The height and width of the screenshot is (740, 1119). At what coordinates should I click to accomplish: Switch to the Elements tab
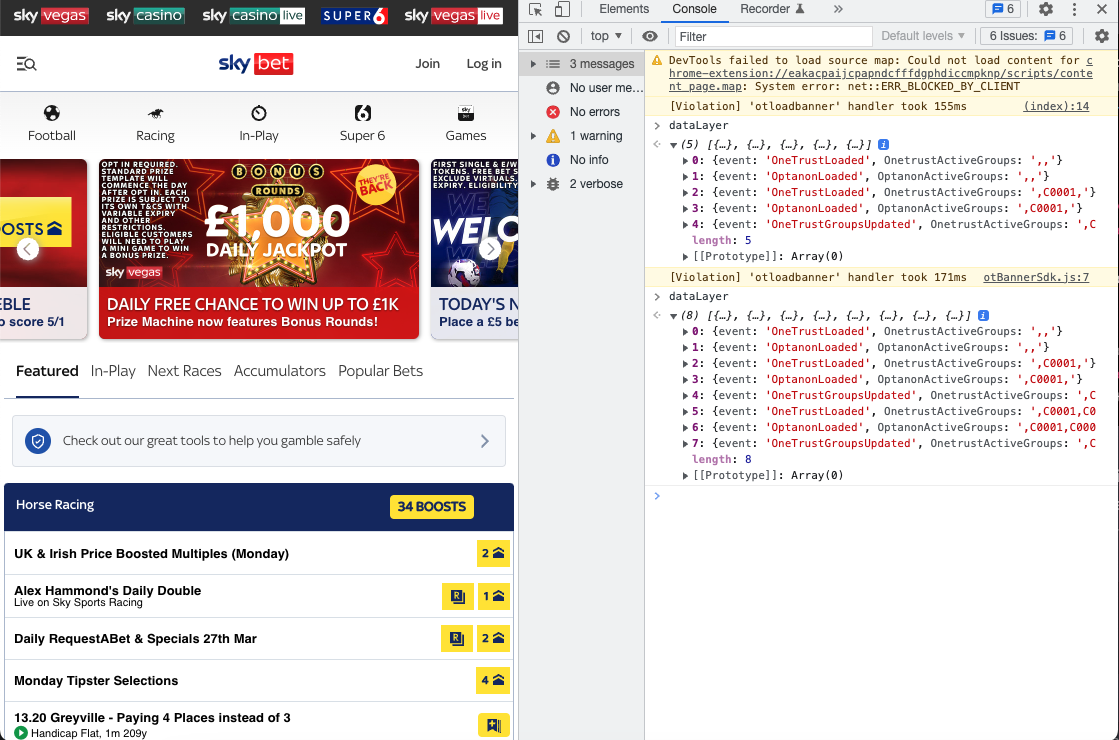[x=624, y=9]
